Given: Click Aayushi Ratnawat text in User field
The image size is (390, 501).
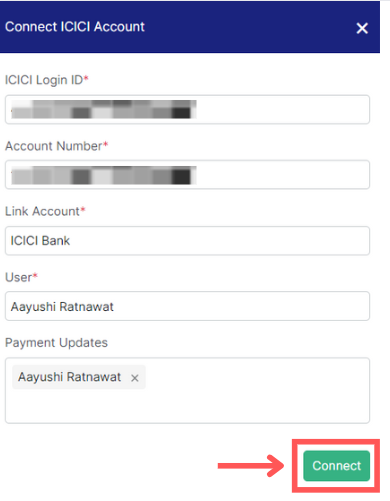Looking at the screenshot, I should pos(62,307).
